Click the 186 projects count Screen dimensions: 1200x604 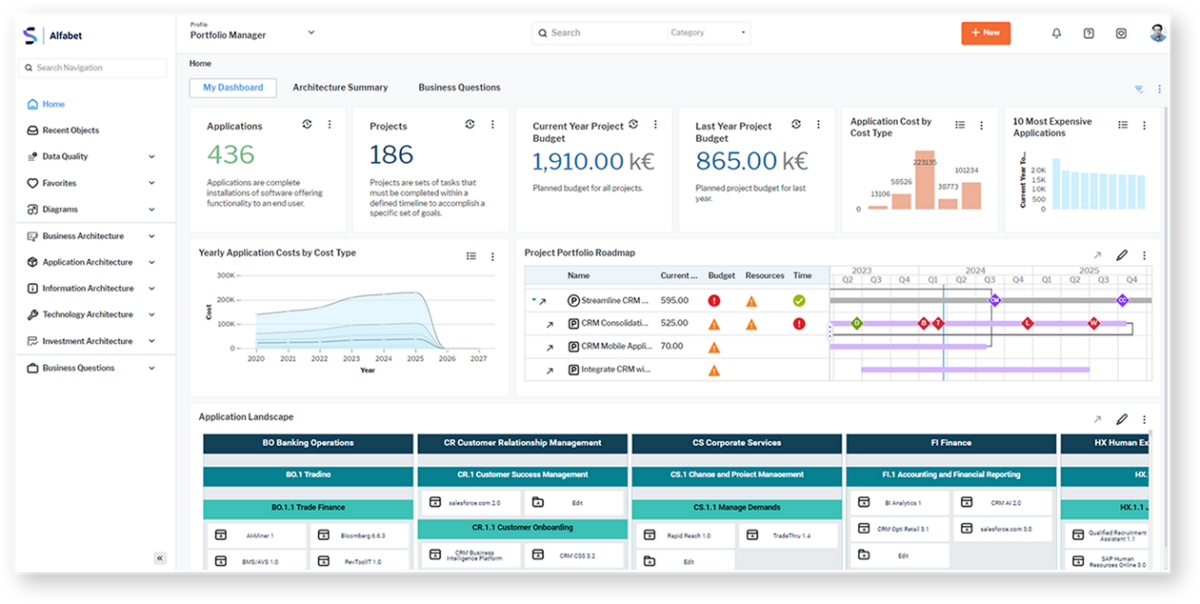(x=391, y=155)
